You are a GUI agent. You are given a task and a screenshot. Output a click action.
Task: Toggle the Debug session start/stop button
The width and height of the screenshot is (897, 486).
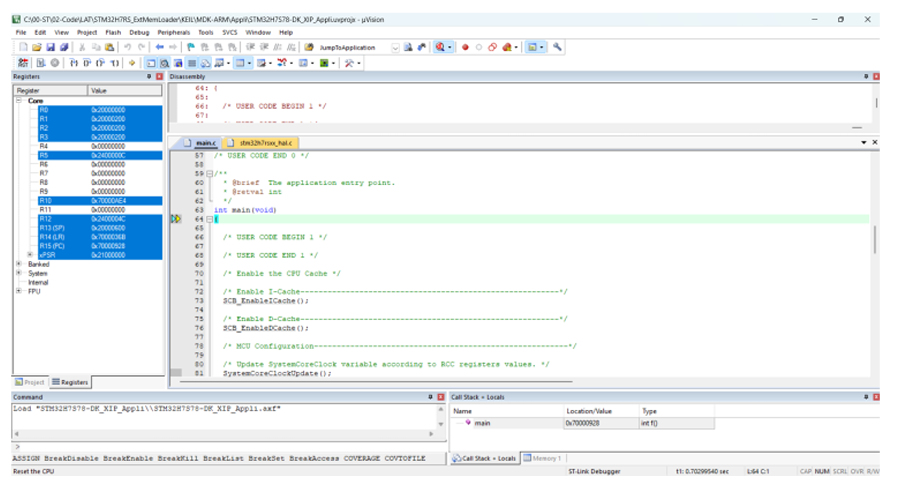439,47
